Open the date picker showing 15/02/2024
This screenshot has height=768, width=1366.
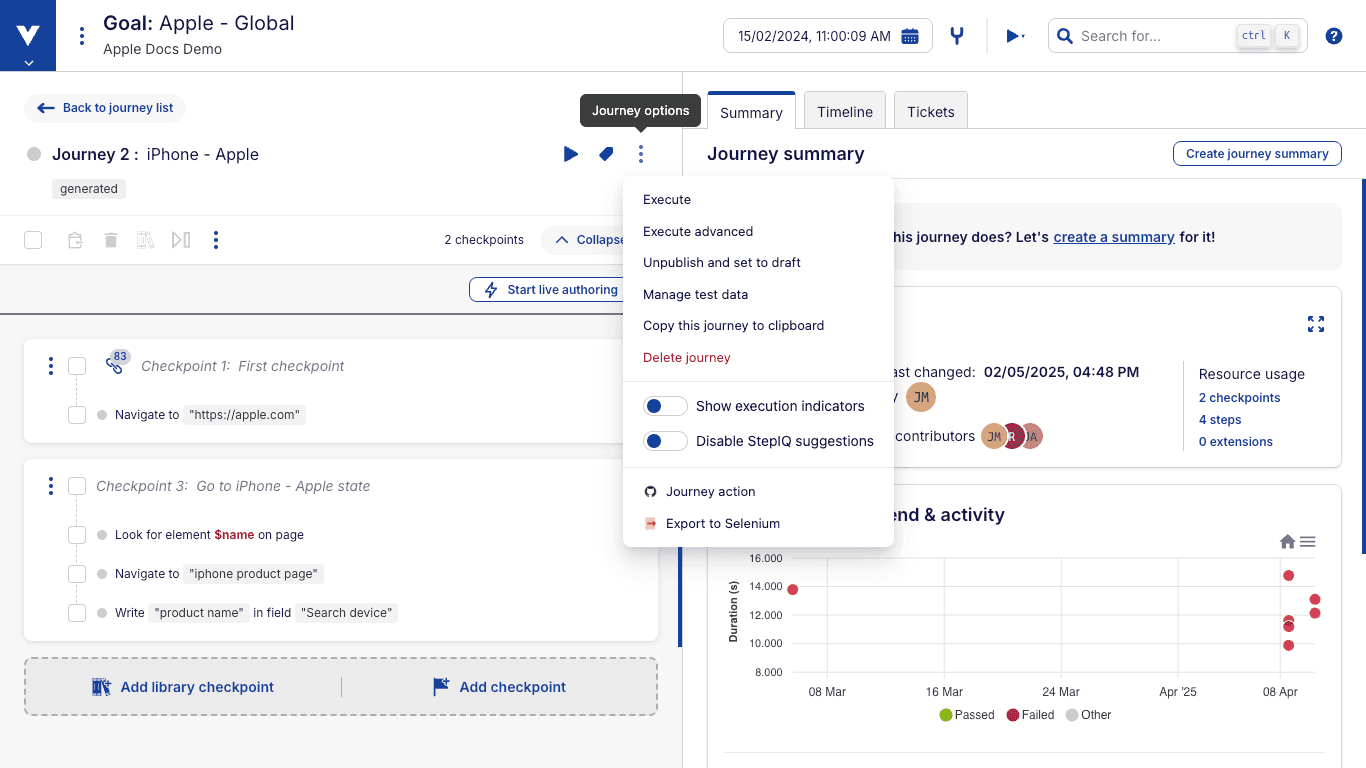point(827,35)
